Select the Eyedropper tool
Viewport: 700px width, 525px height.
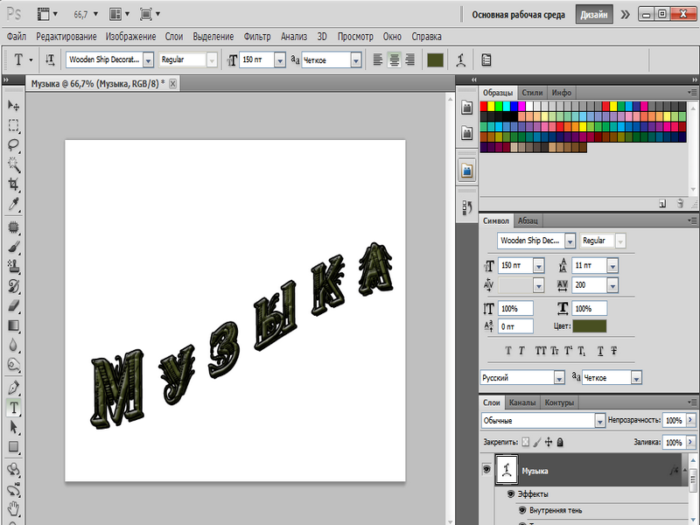(x=14, y=205)
